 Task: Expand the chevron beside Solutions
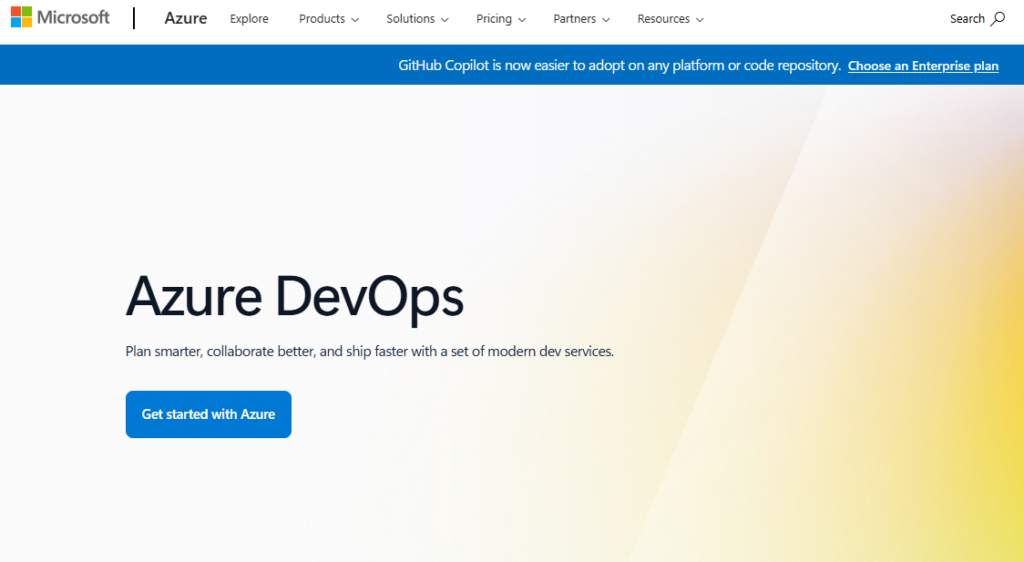coord(445,20)
